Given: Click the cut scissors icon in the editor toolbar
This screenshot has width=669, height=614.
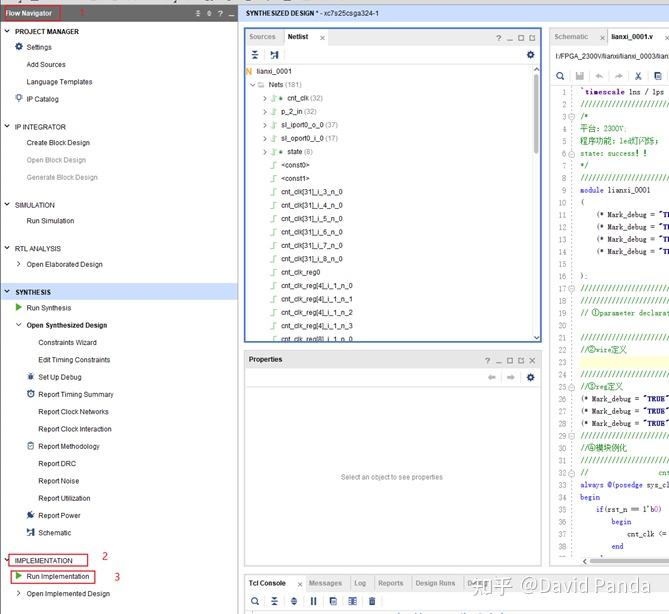Looking at the screenshot, I should point(636,76).
